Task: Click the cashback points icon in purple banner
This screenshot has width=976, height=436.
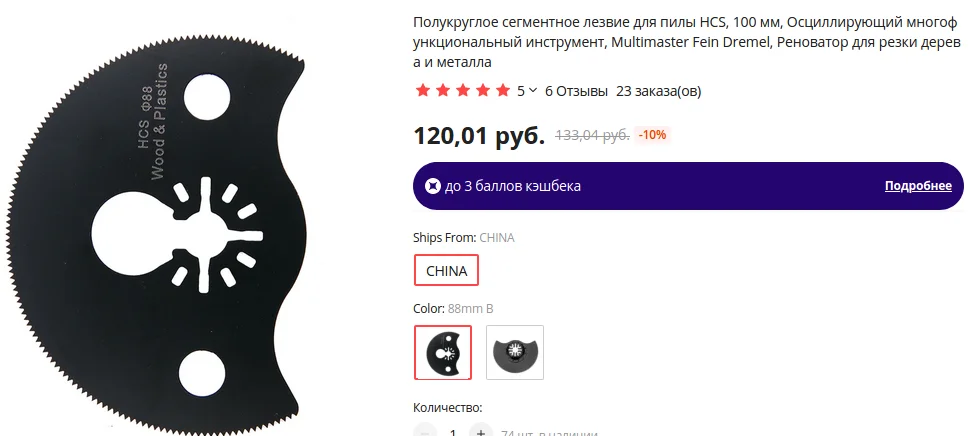Action: [x=433, y=186]
